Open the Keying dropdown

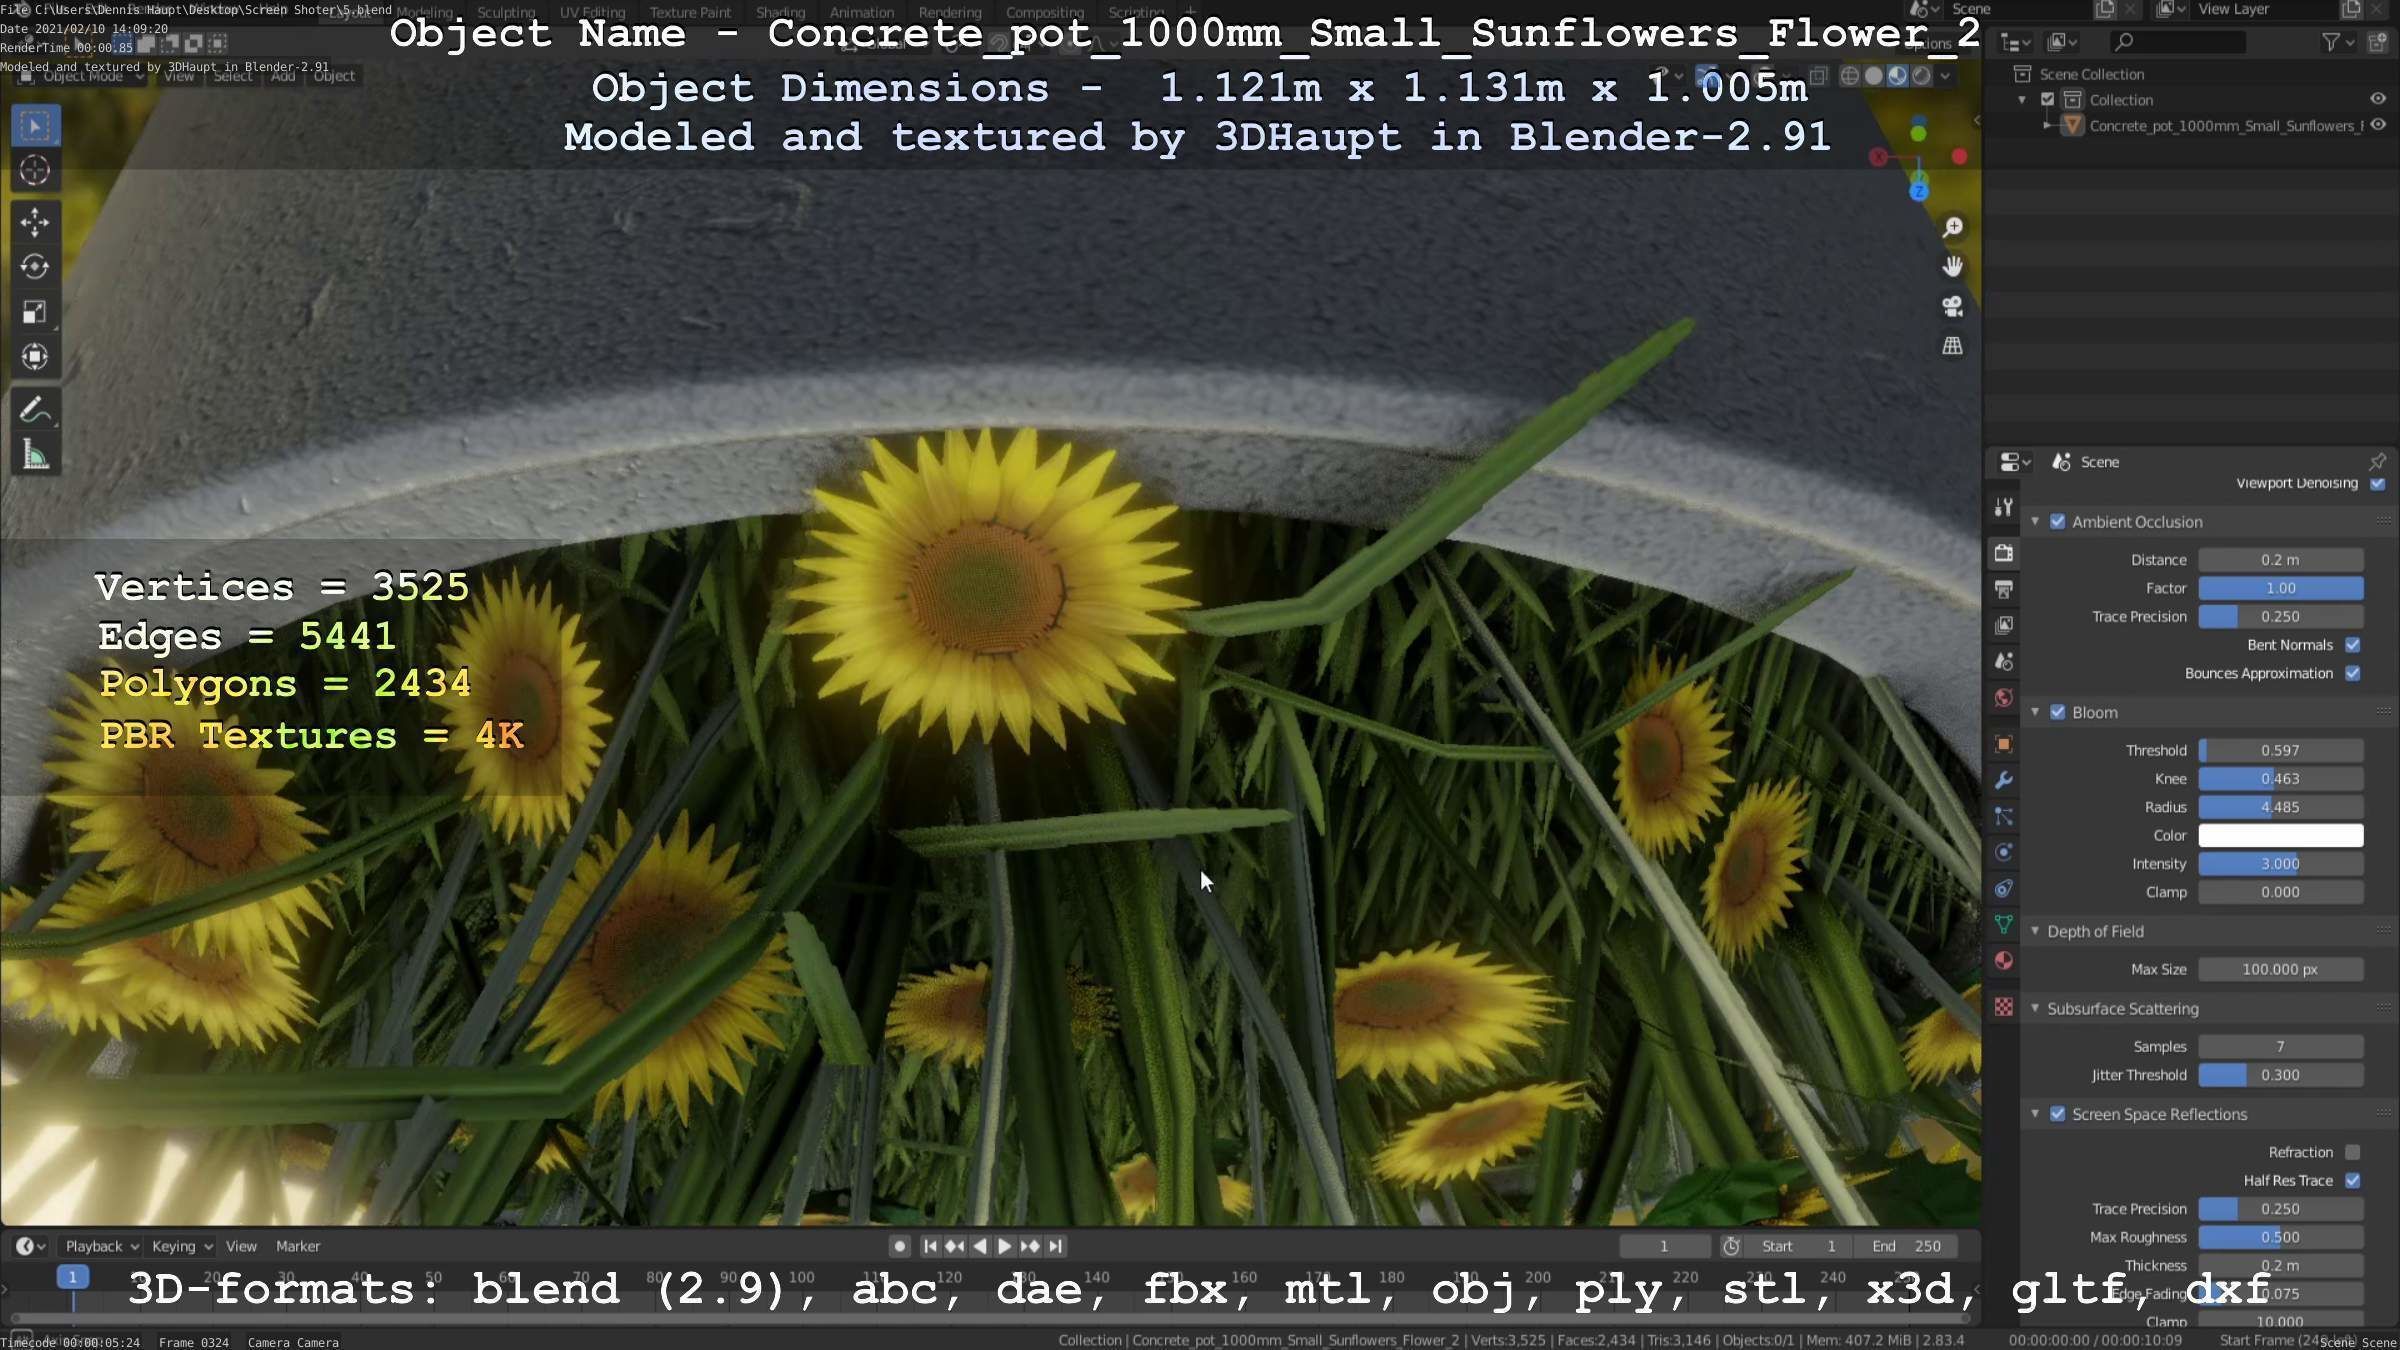(181, 1246)
